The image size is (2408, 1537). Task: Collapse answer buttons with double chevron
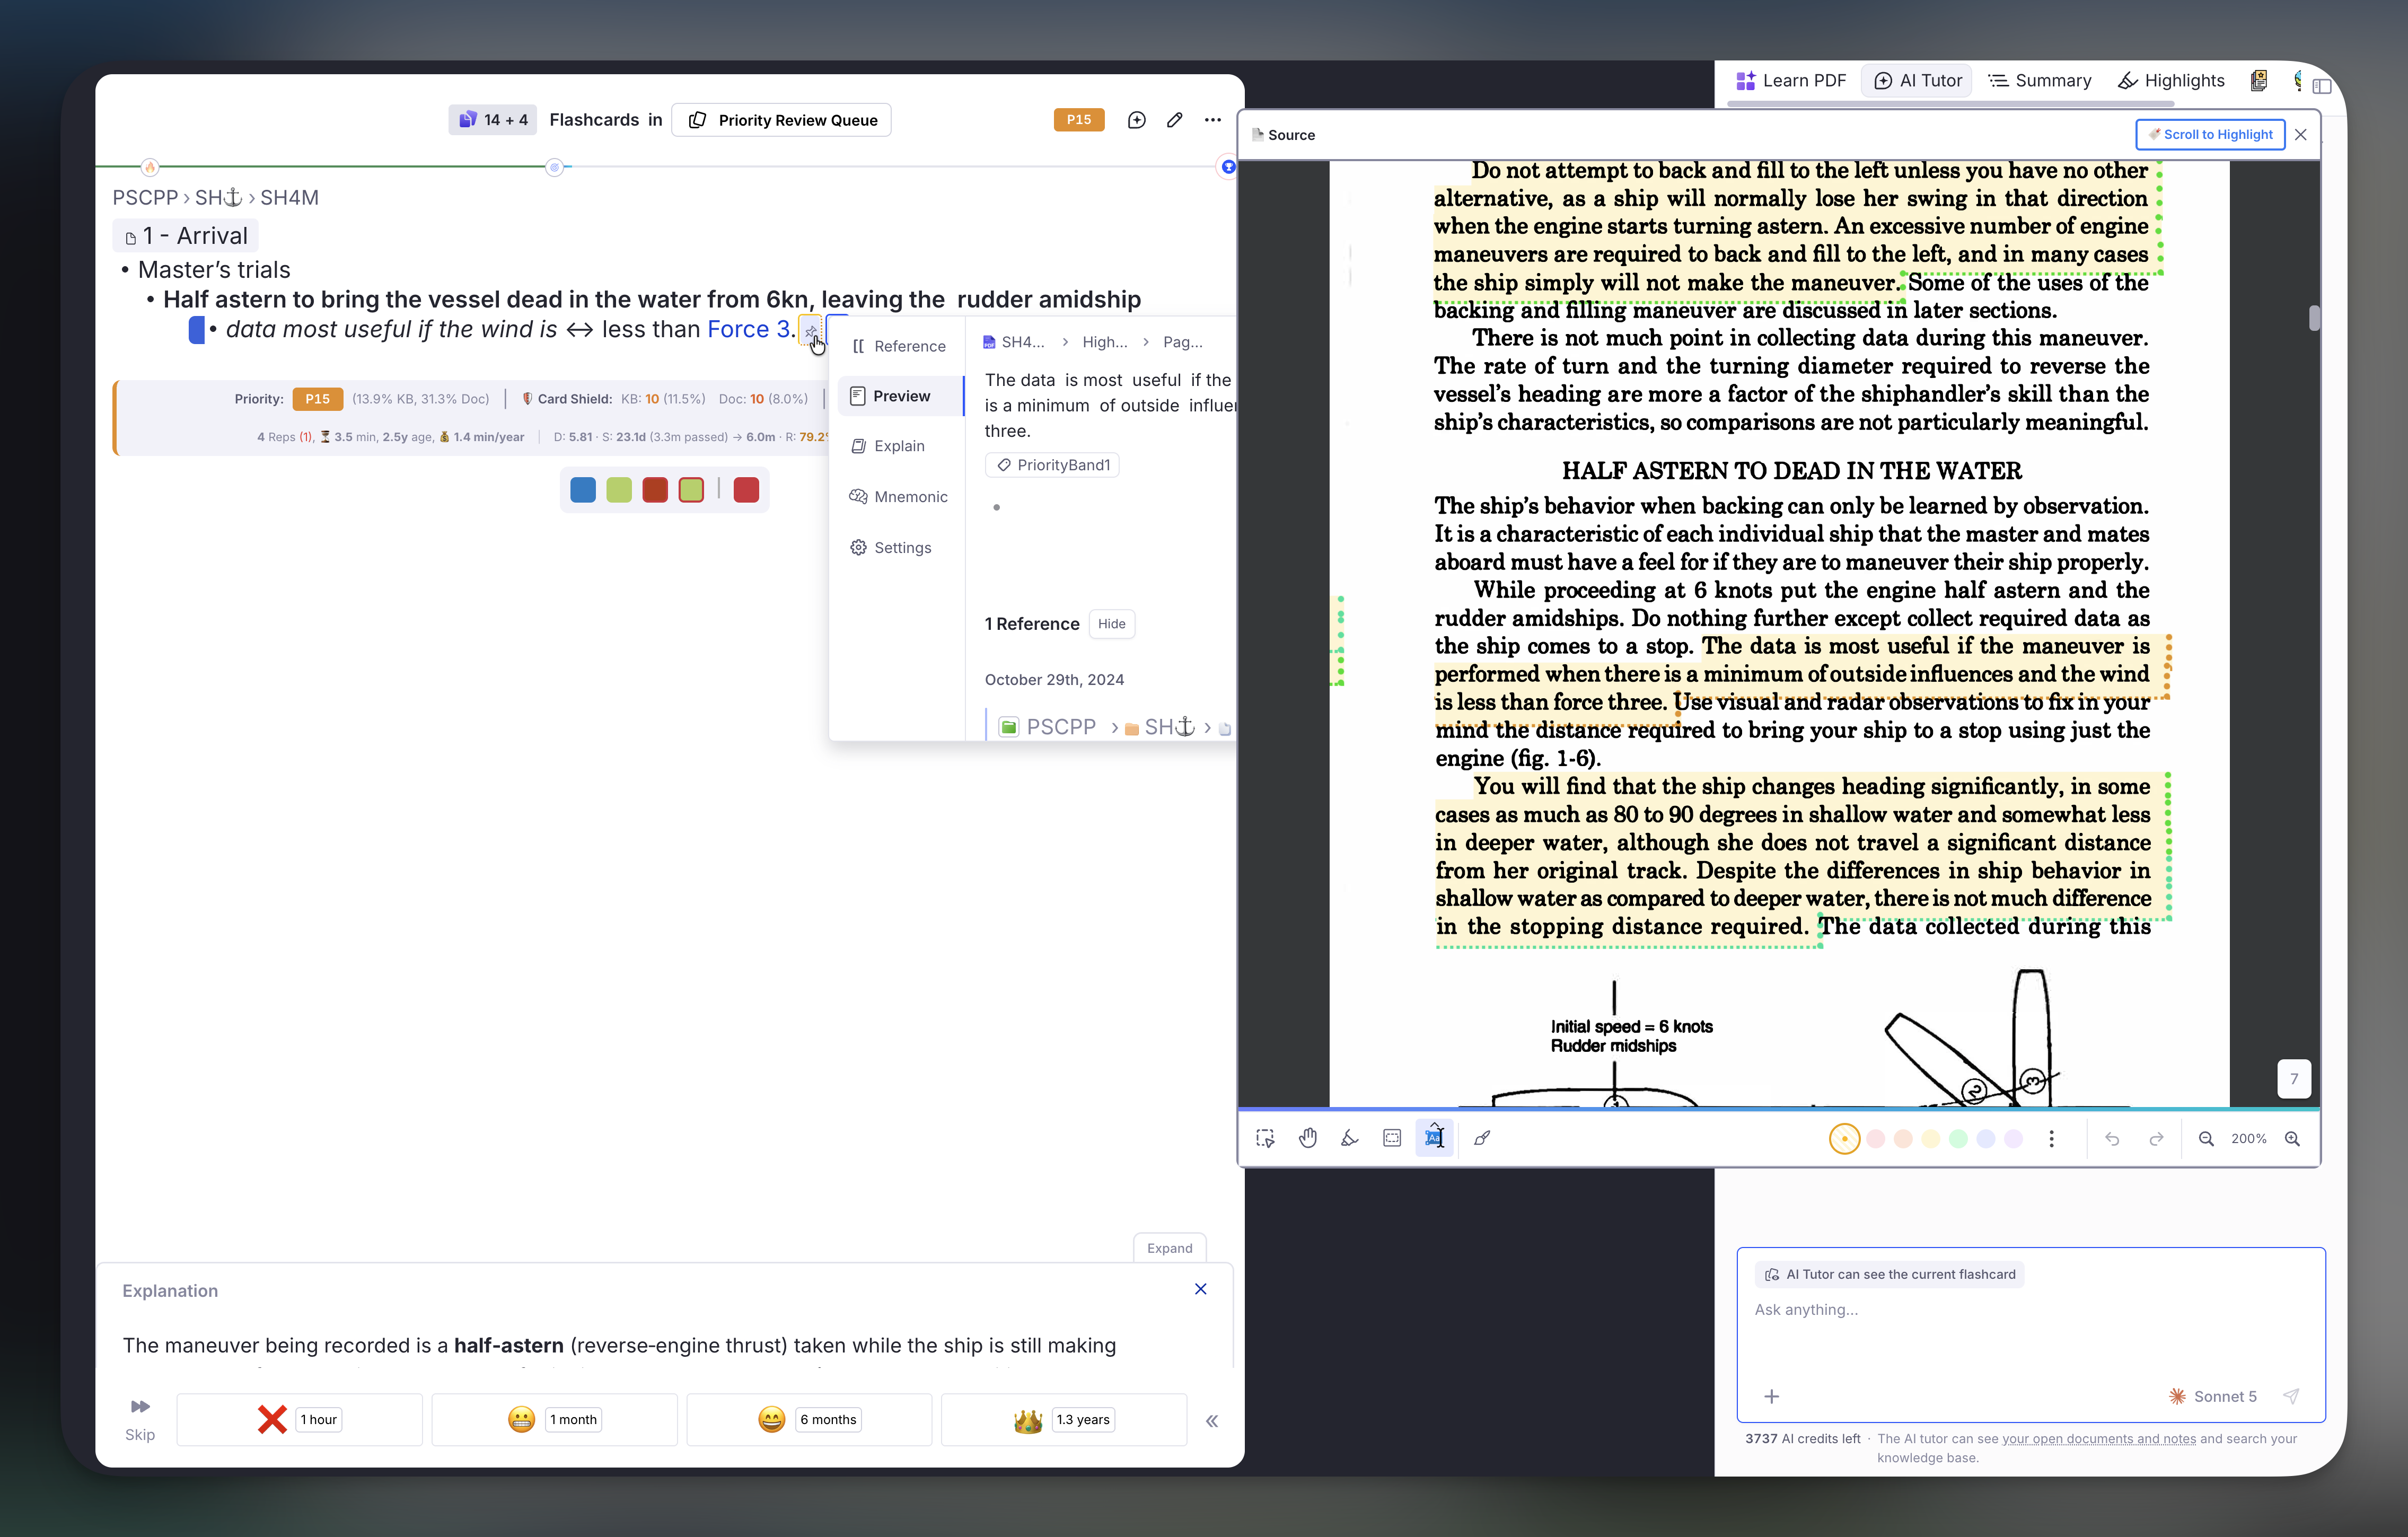[1212, 1421]
